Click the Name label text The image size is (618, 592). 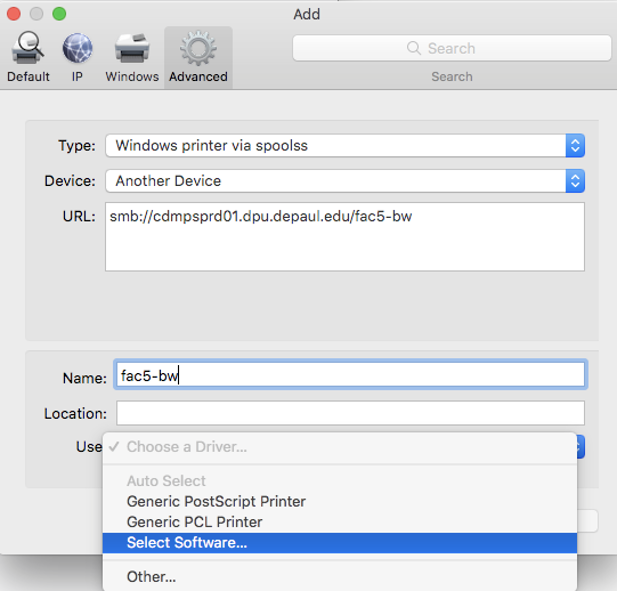(x=85, y=378)
